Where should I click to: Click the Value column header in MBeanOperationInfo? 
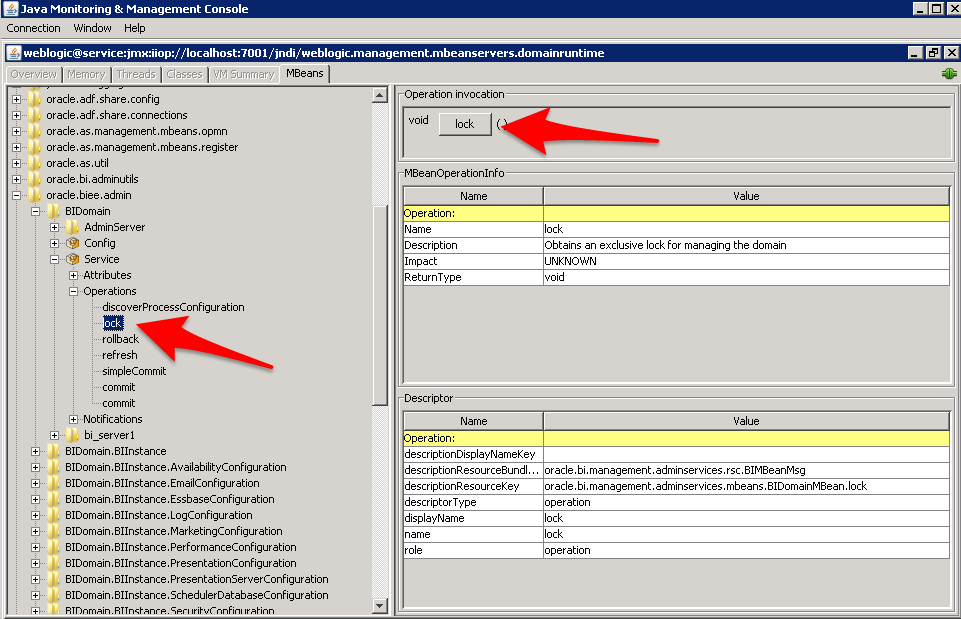[x=746, y=196]
